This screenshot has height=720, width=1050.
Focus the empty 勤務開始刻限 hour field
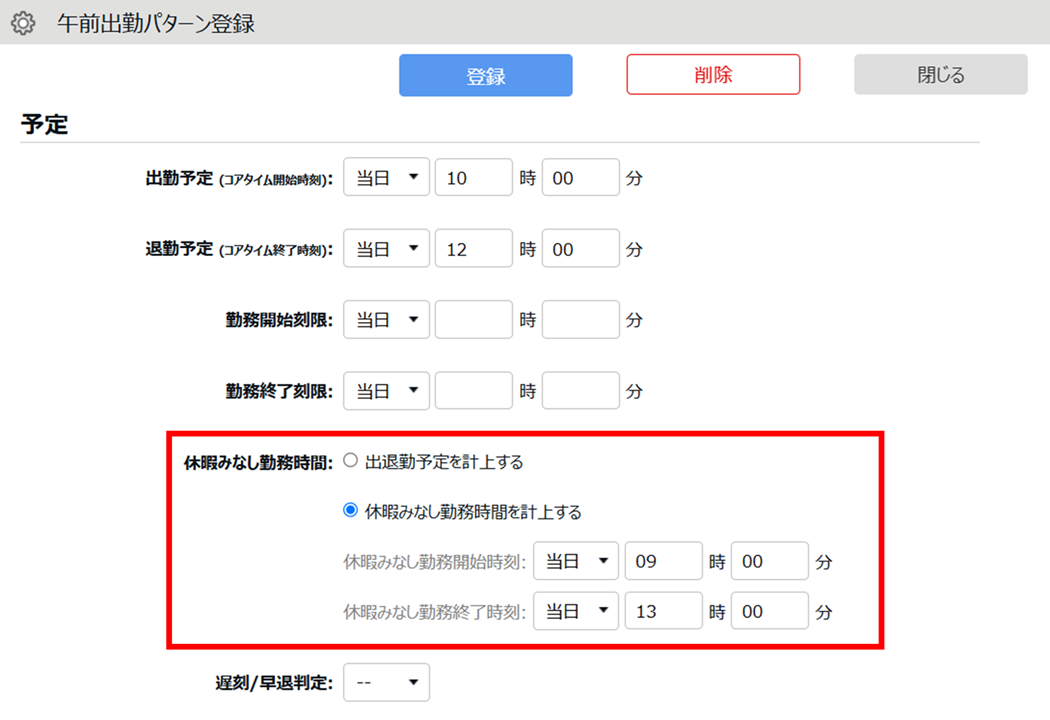coord(473,320)
